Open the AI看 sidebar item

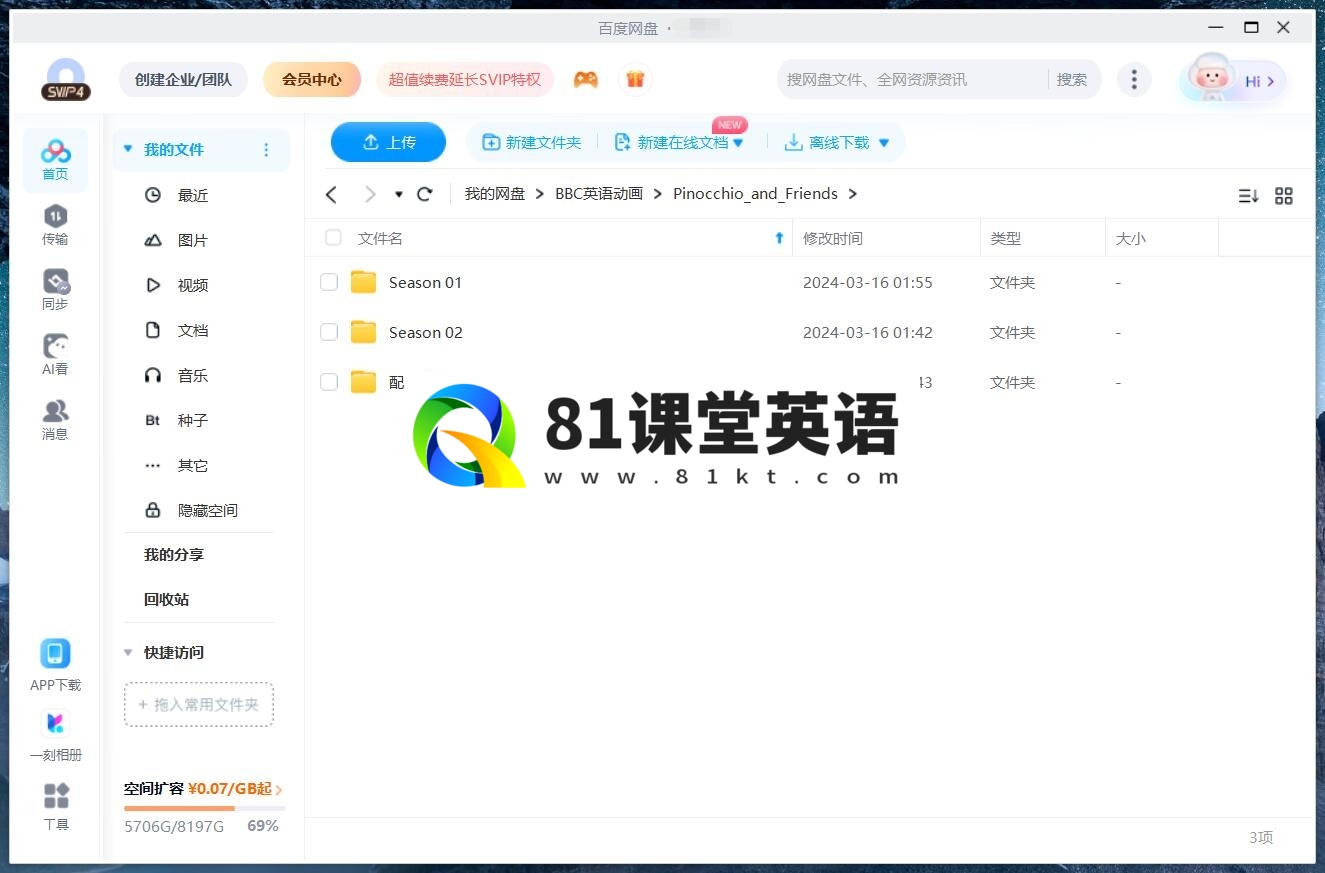point(55,355)
